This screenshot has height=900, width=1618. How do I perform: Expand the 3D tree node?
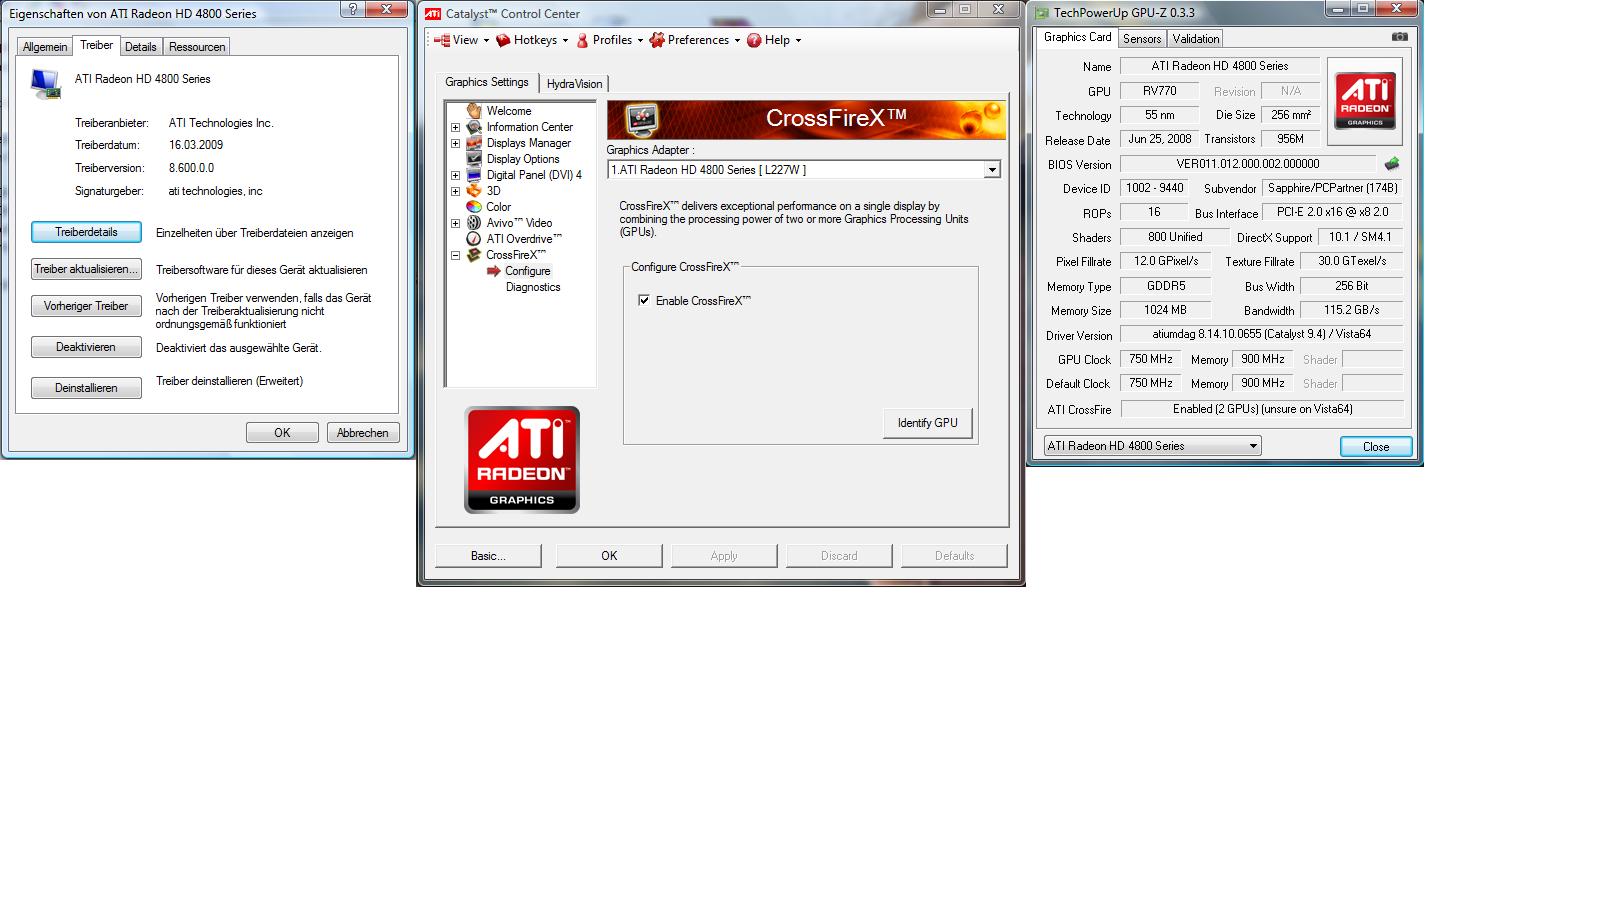tap(455, 191)
